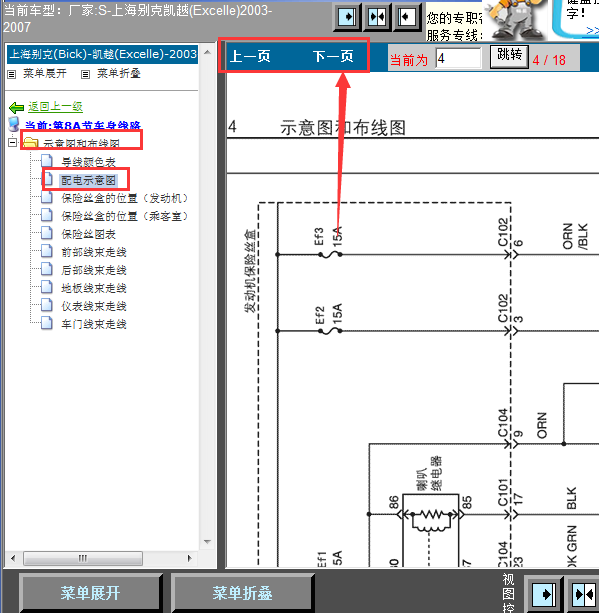The width and height of the screenshot is (599, 613).
Task: Click 返回上一级 link
Action: point(56,107)
